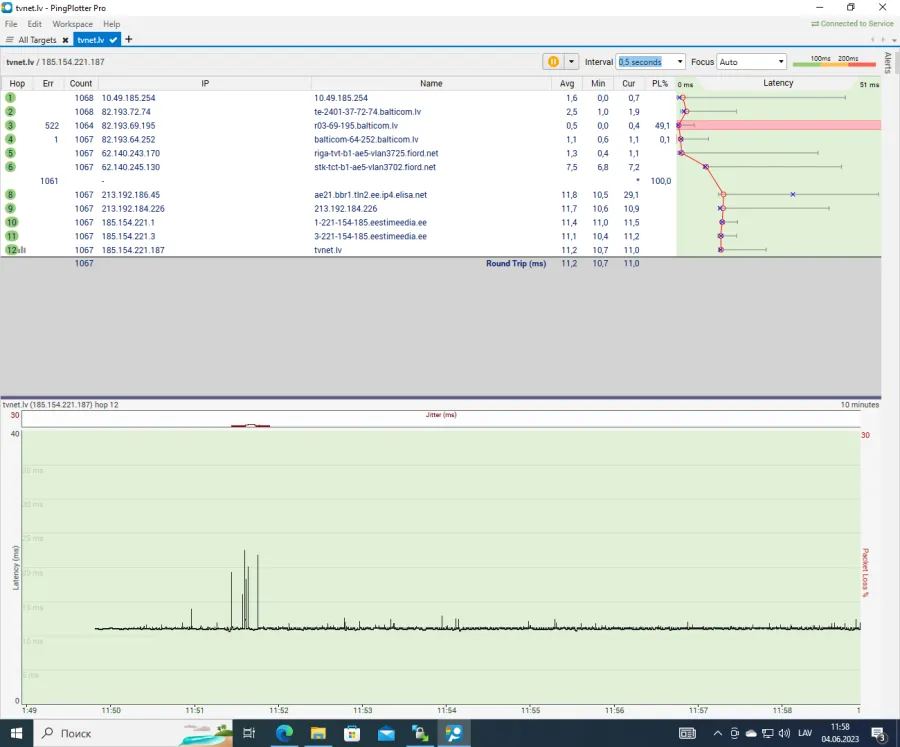The height and width of the screenshot is (747, 900).
Task: Add a new target tab with plus
Action: 129,40
